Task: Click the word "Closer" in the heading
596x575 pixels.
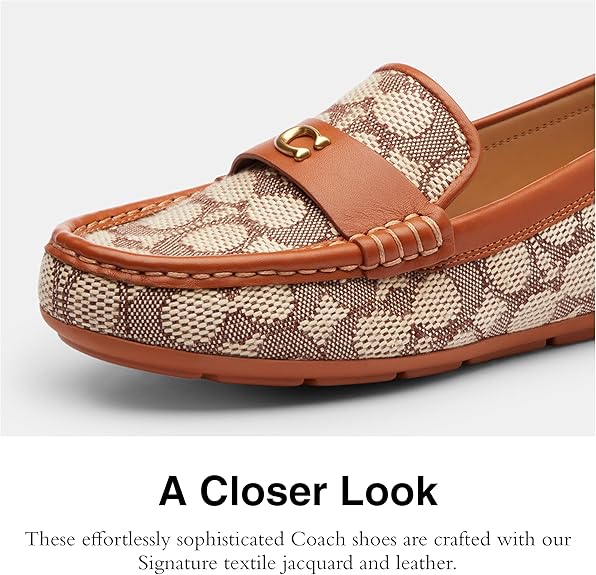Action: click(x=263, y=491)
